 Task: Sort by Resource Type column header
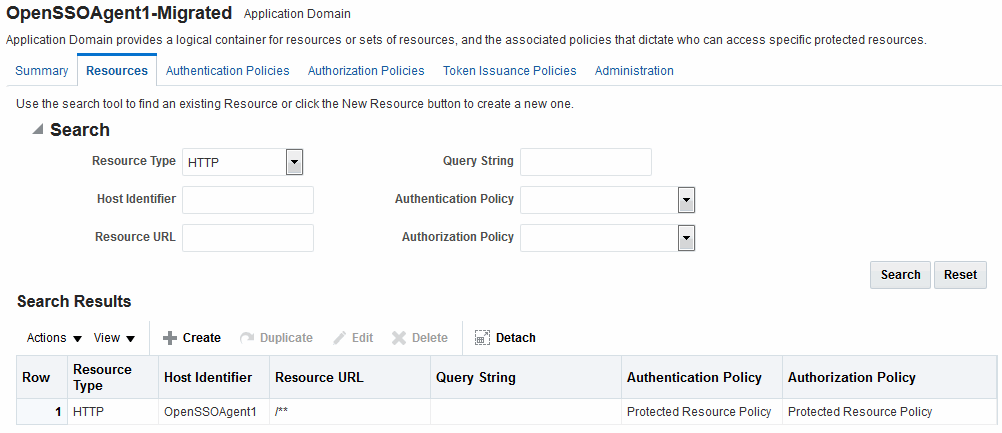(113, 377)
